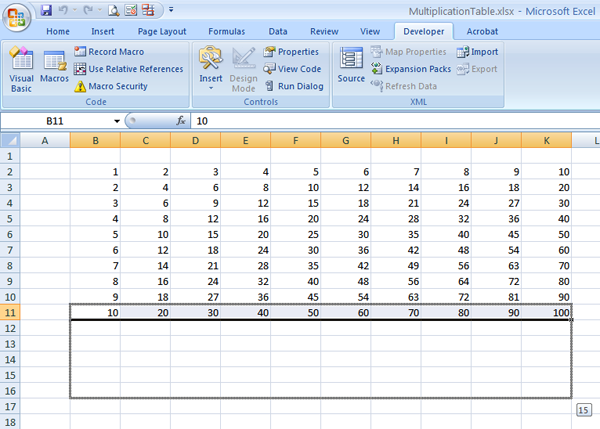Select row 17 header

click(x=10, y=406)
